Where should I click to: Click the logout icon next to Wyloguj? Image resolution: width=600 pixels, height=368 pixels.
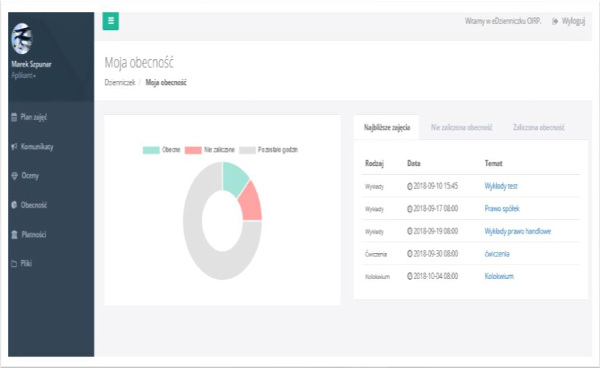point(555,21)
